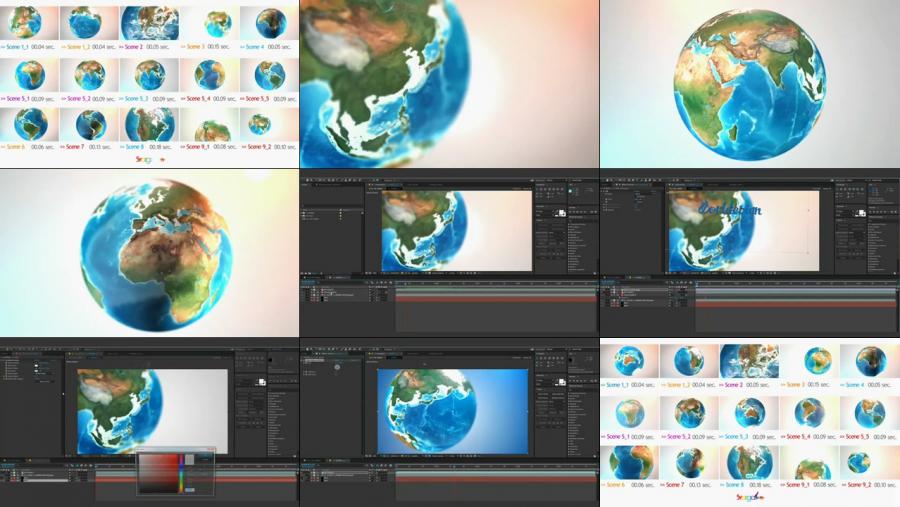Open the large blurred Asia close-up globe preview
This screenshot has width=900, height=507.
(449, 84)
